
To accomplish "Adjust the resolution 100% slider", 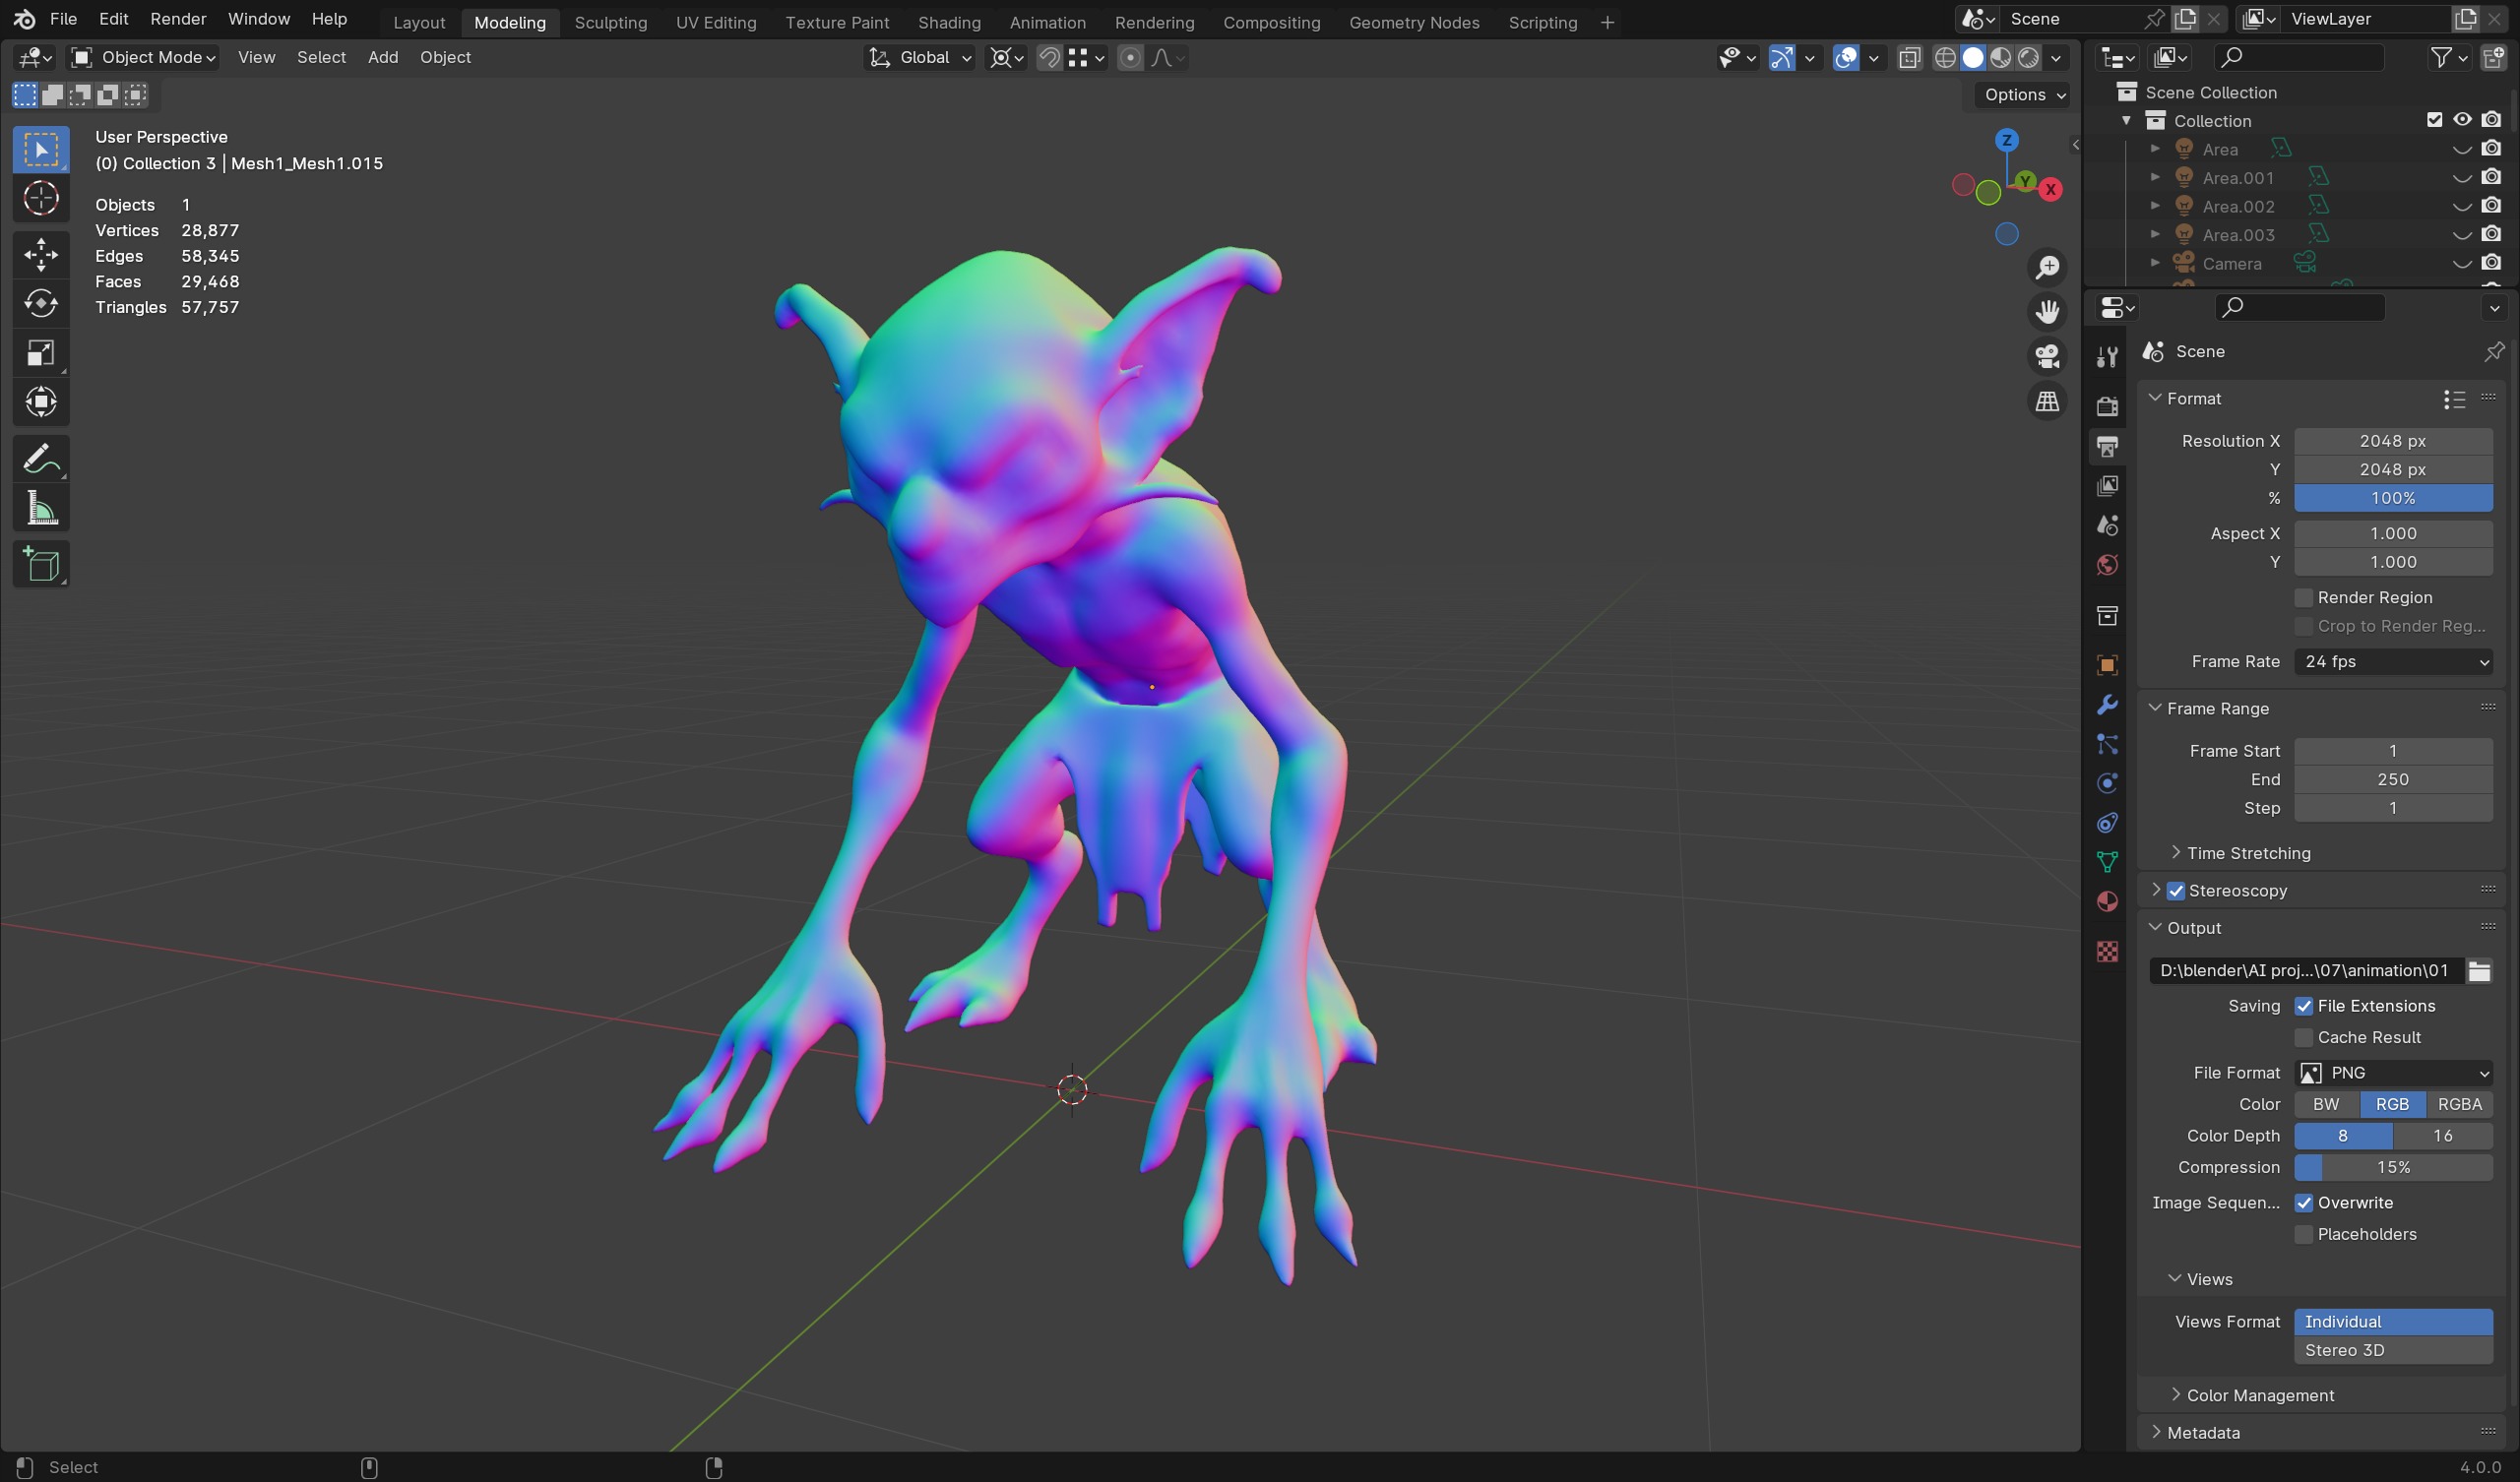I will 2393,498.
